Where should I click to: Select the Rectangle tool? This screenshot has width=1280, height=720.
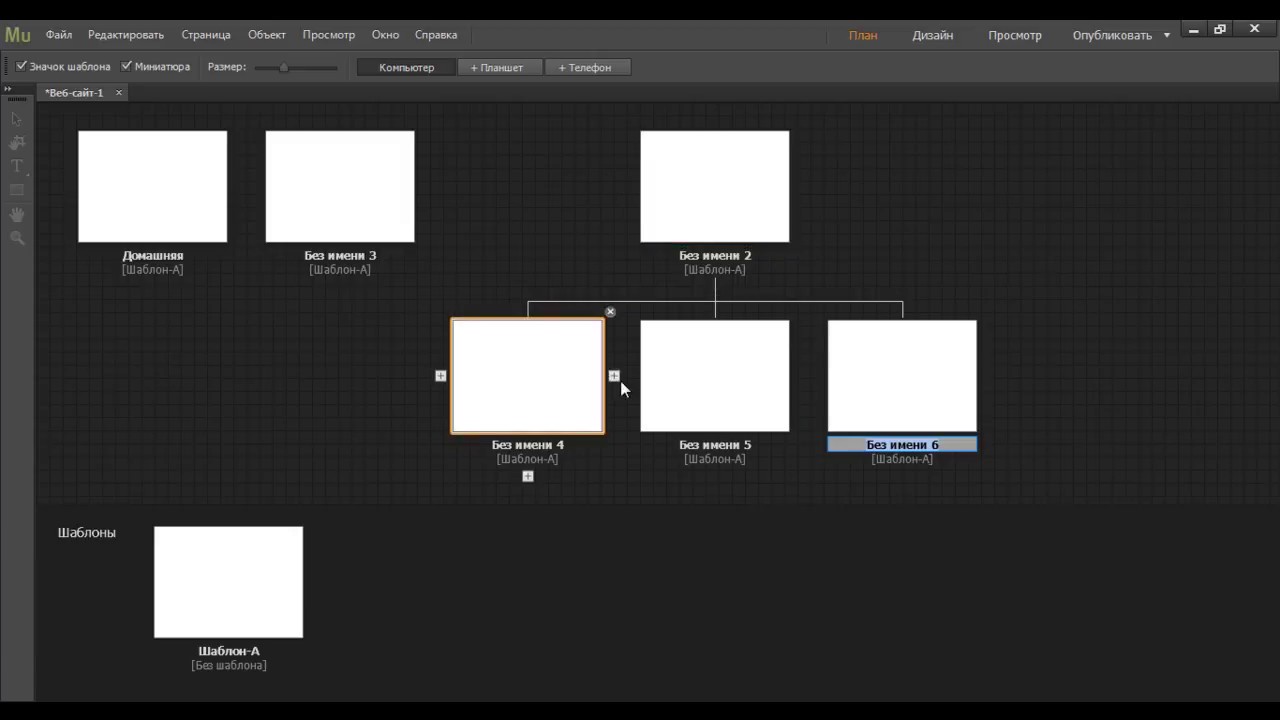point(17,190)
